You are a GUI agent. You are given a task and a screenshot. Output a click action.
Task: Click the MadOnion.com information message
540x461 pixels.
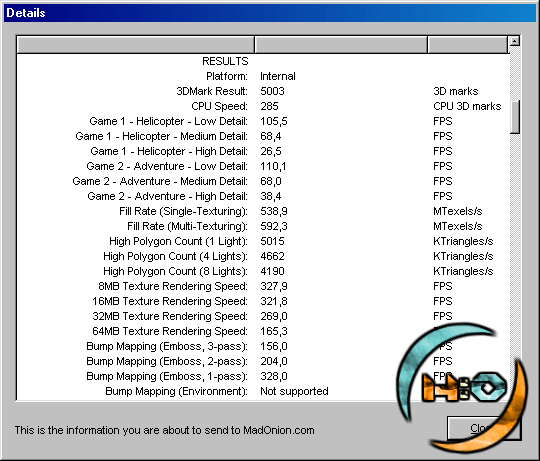pos(164,430)
